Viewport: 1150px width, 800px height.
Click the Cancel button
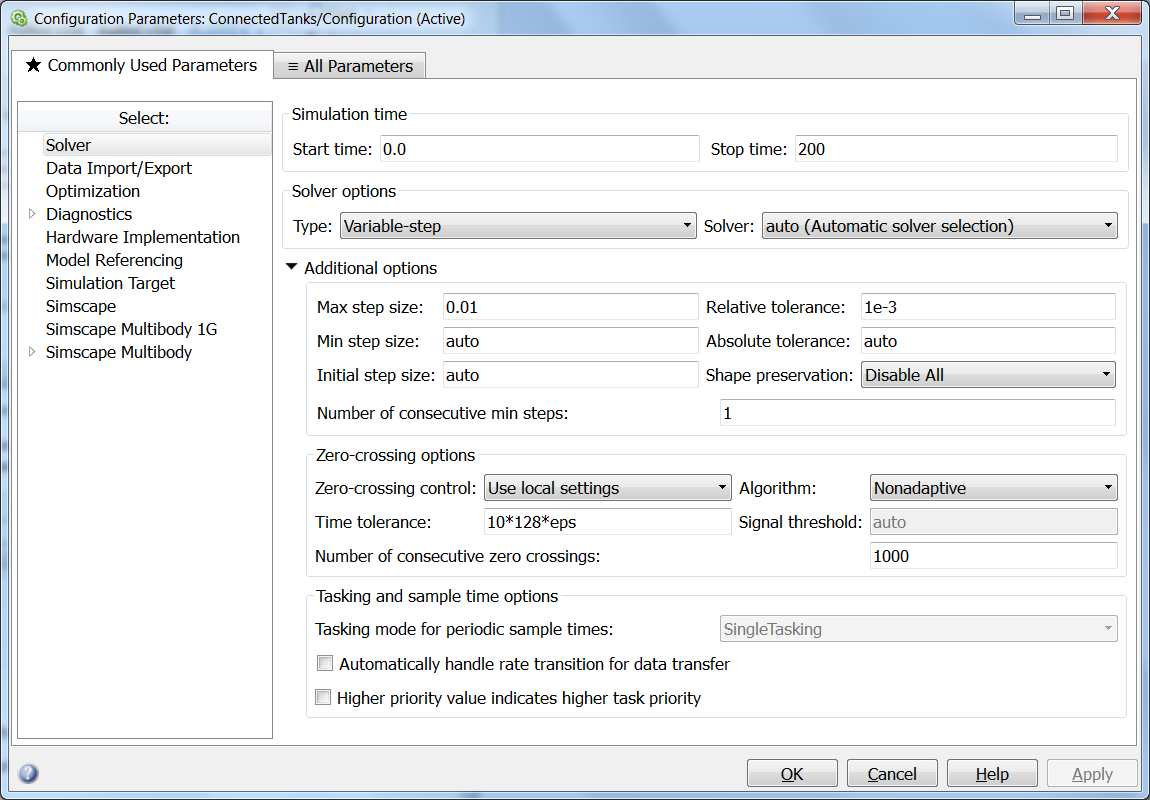tap(892, 774)
